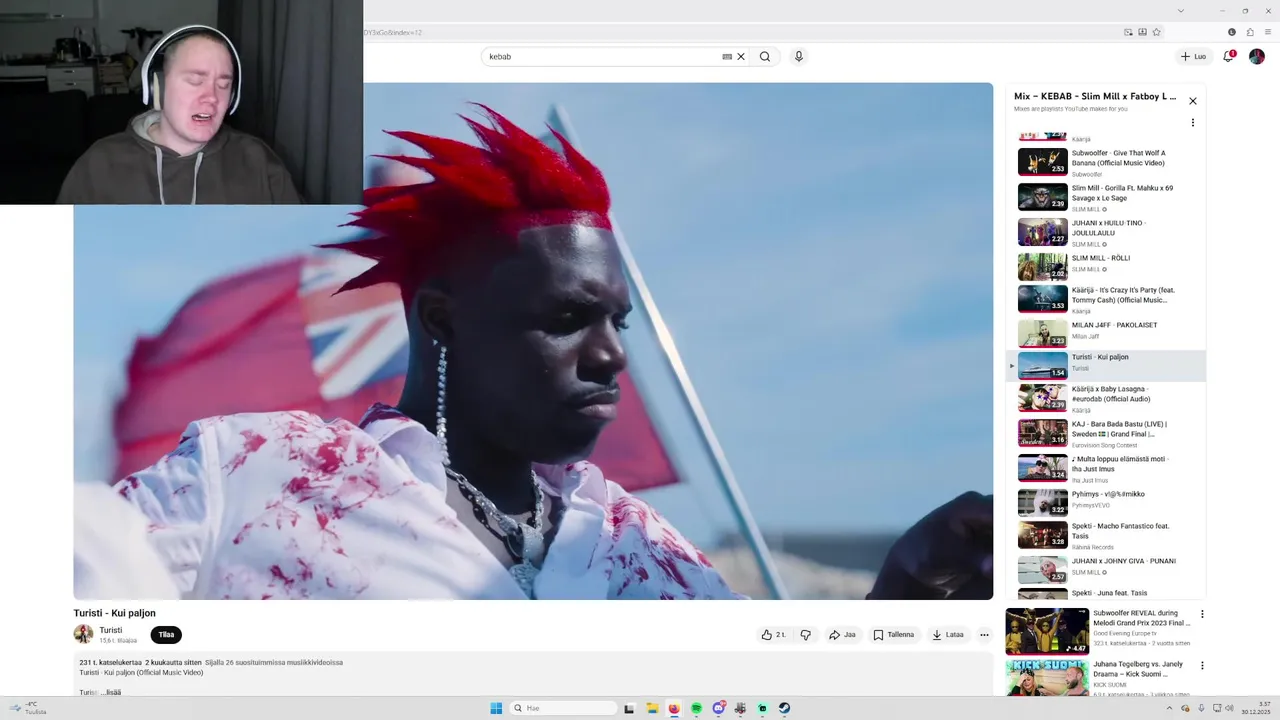Open thumbnail of KAJ Bara Bada Bastu
1280x720 pixels.
point(1043,433)
